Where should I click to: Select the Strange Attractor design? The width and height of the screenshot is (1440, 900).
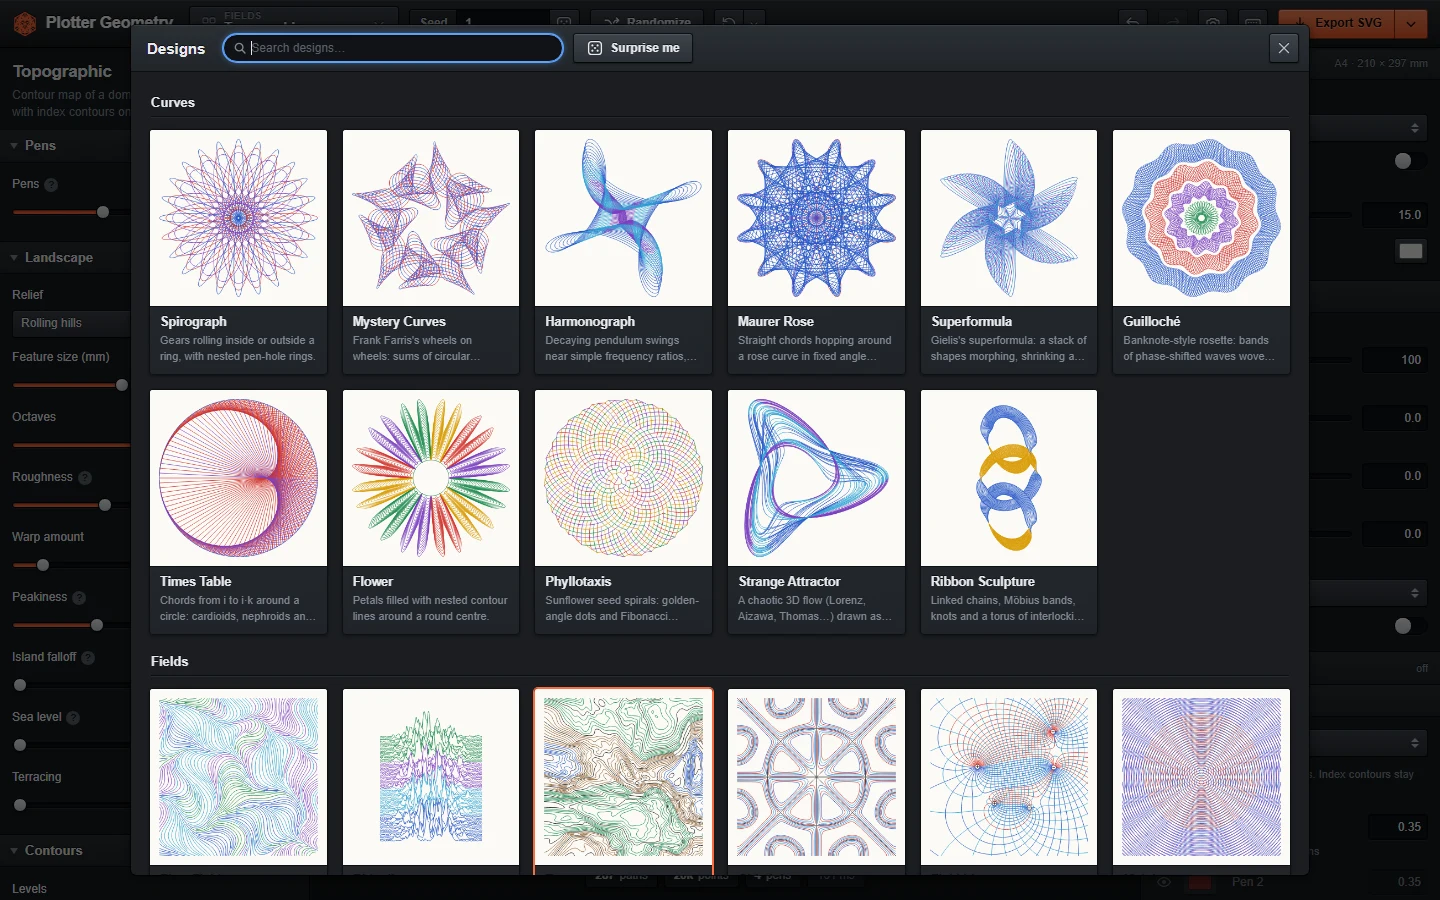click(x=816, y=512)
